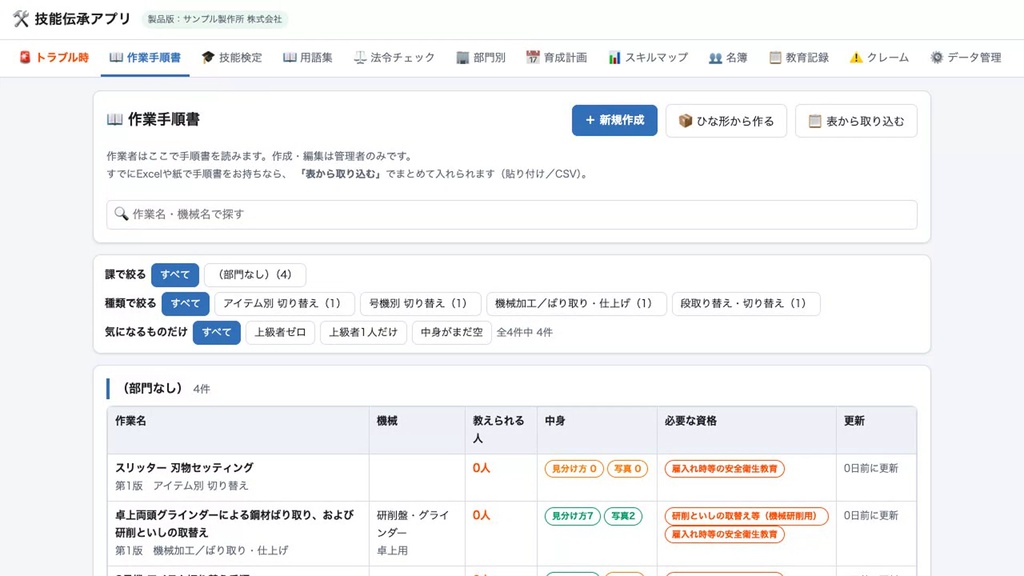Click the 新規作成 button
The height and width of the screenshot is (576, 1024).
[x=615, y=120]
